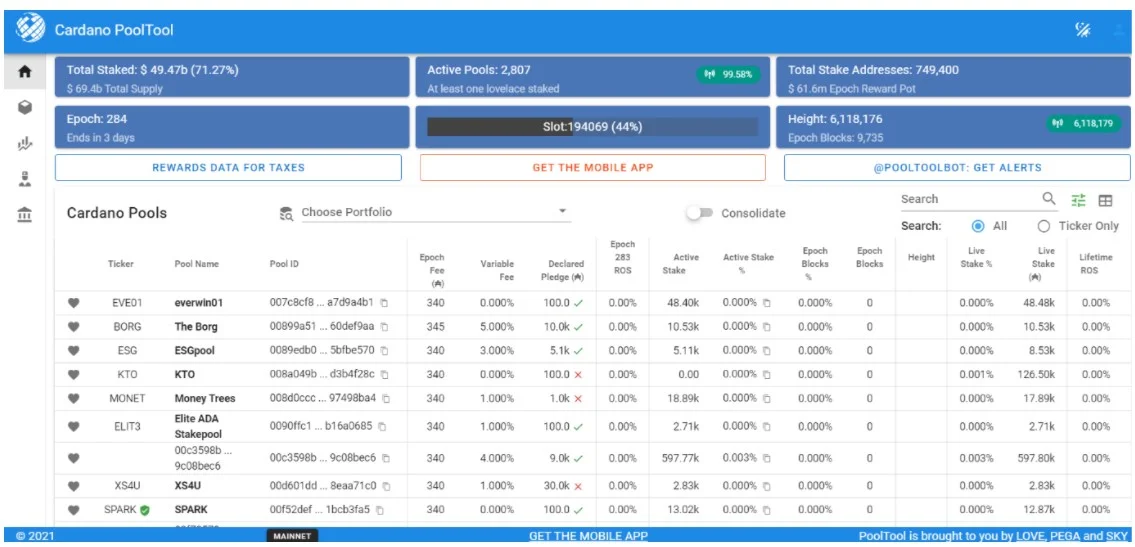This screenshot has height=547, width=1135.
Task: Select the Ticker Only radio button
Action: coord(1044,226)
